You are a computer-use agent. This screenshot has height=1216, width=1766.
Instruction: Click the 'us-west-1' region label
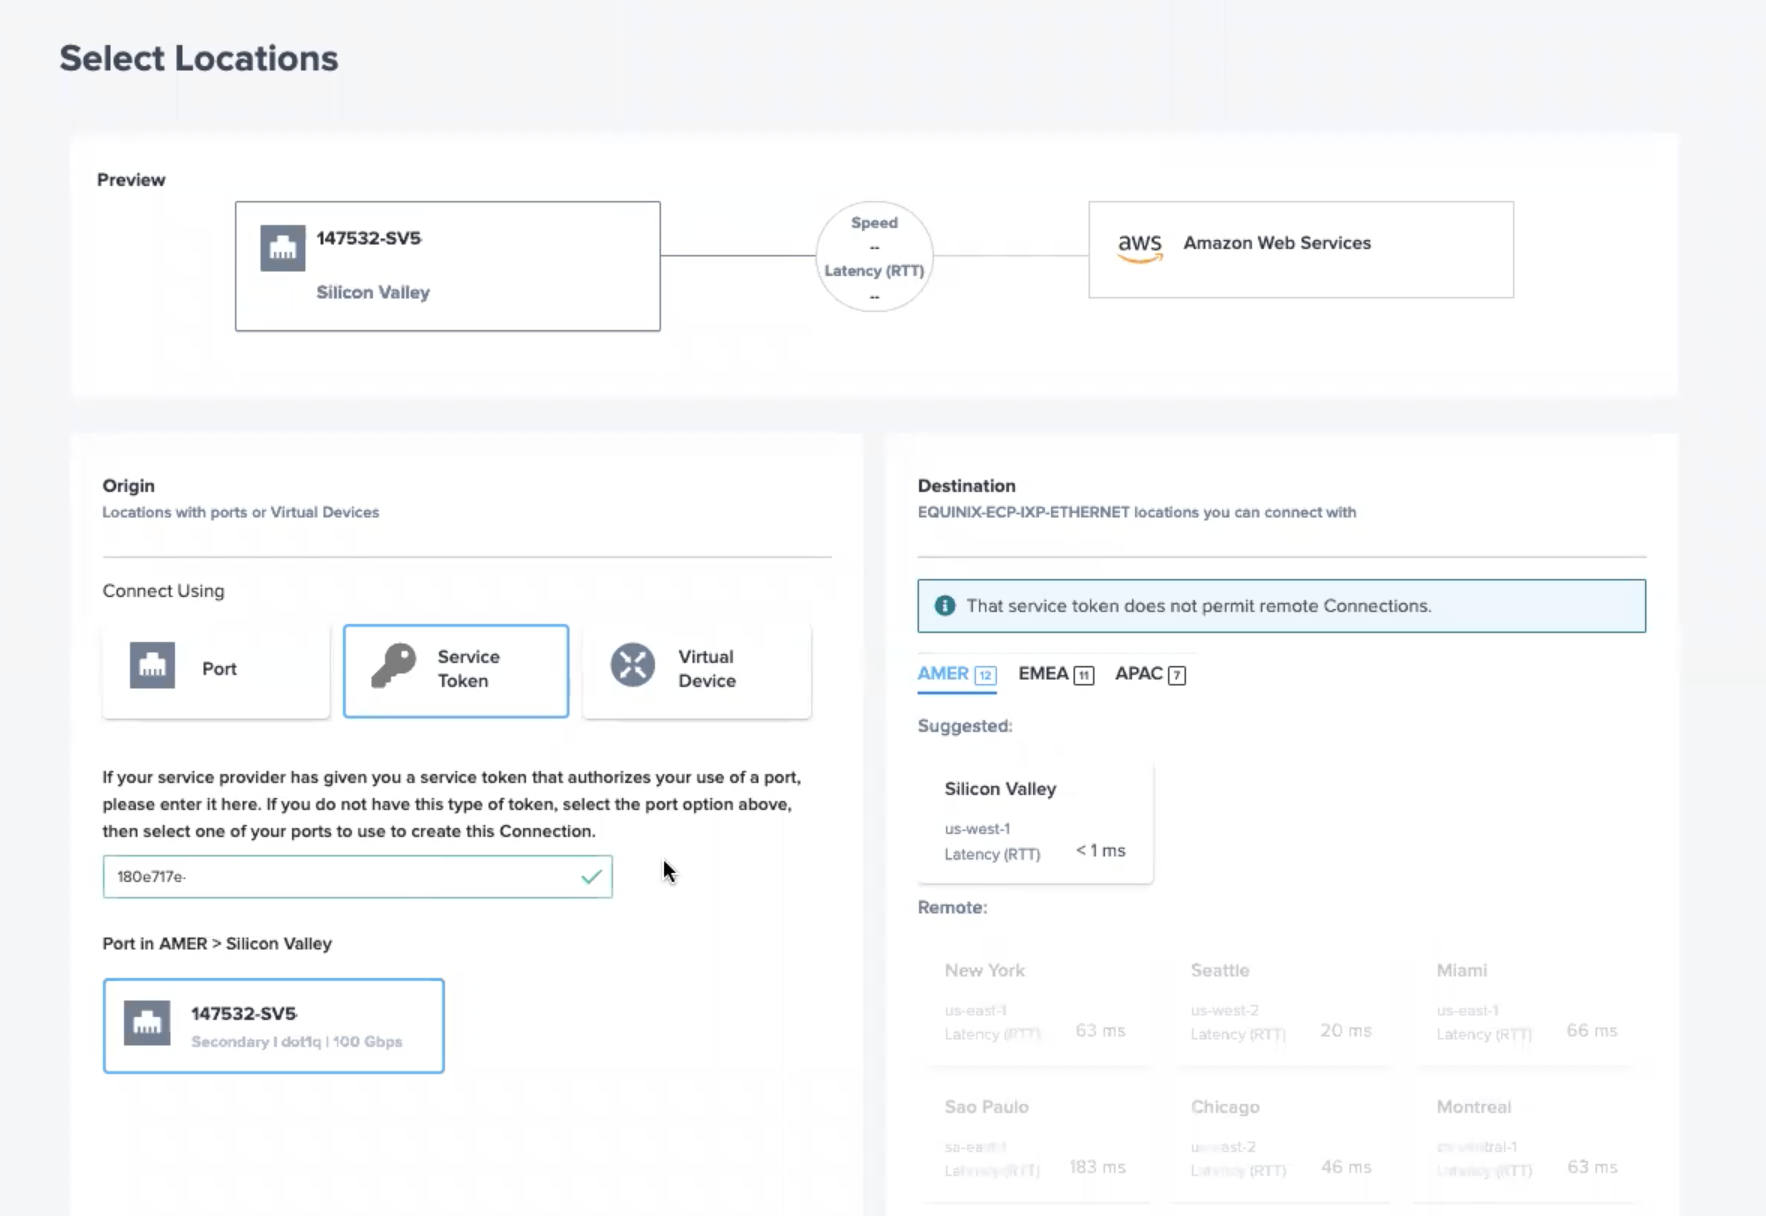(x=977, y=829)
